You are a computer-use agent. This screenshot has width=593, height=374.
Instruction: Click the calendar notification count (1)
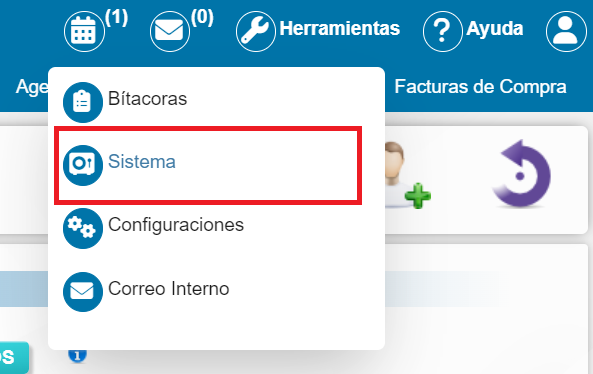click(x=117, y=17)
